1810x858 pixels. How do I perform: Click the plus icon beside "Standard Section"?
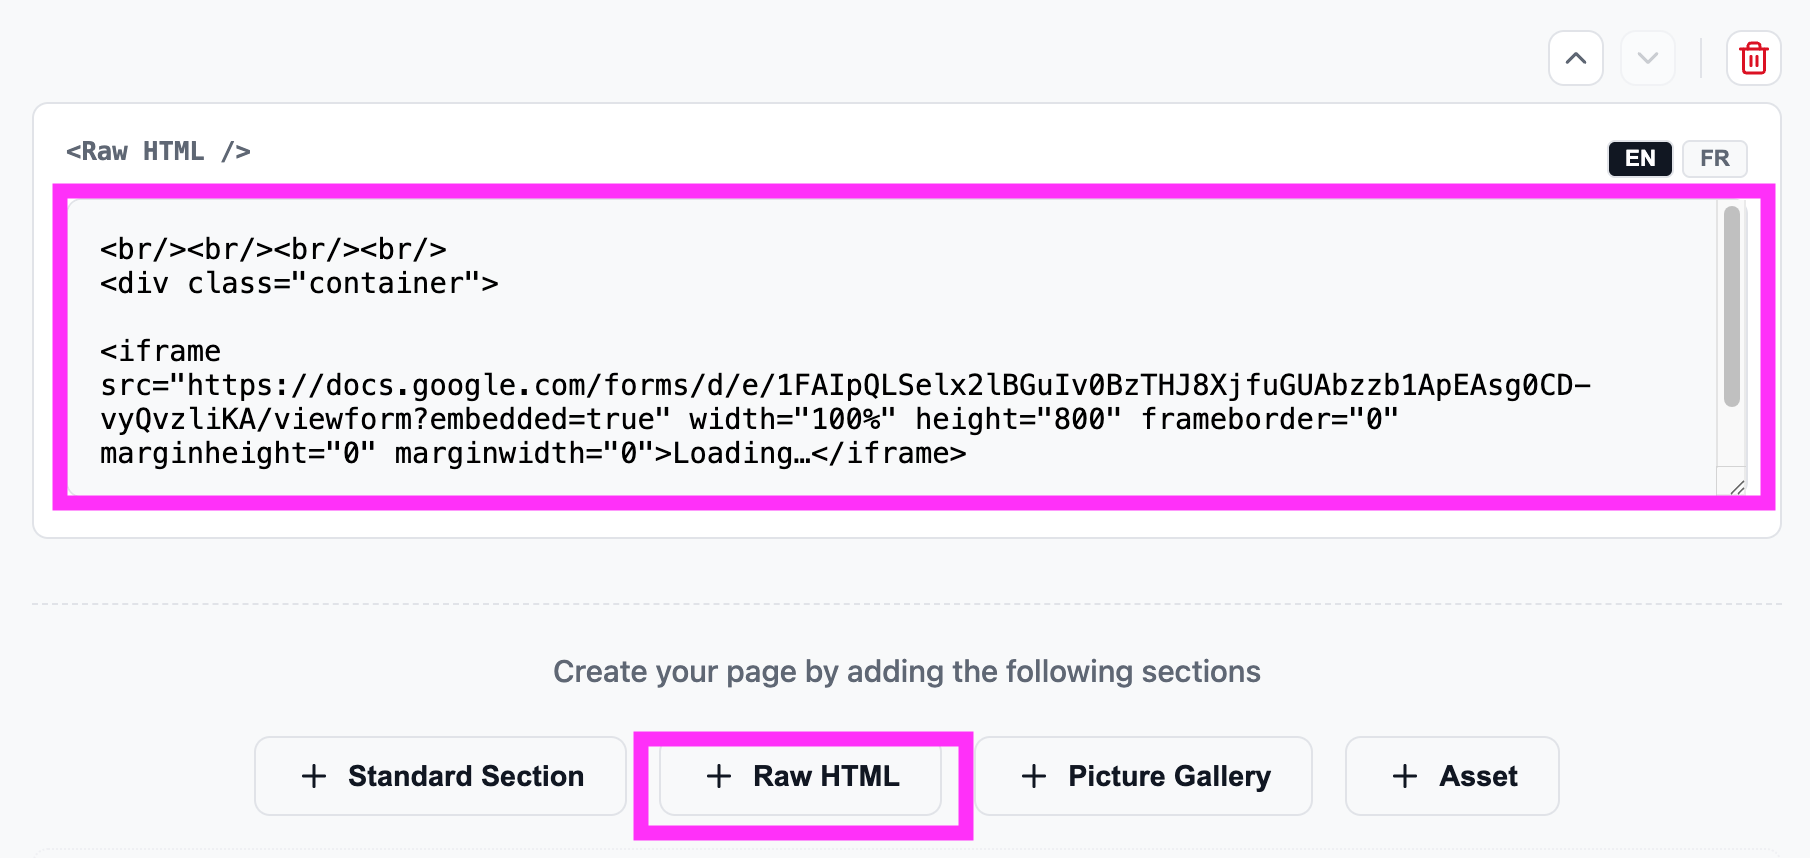313,776
